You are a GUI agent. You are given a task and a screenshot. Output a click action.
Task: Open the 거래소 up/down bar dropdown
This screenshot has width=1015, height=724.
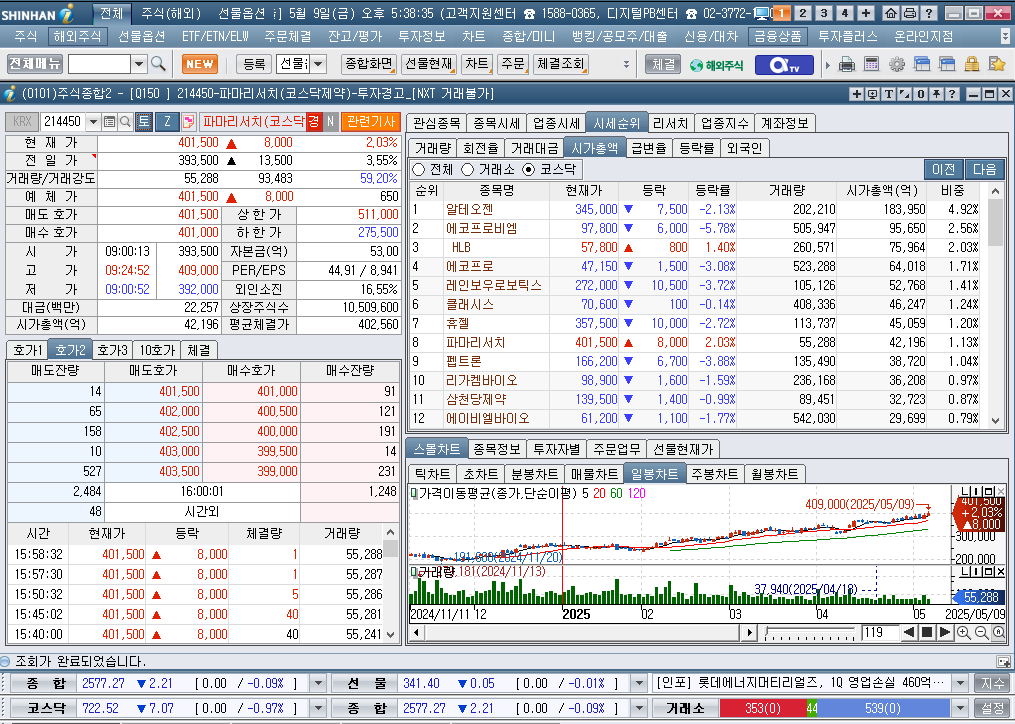(961, 708)
